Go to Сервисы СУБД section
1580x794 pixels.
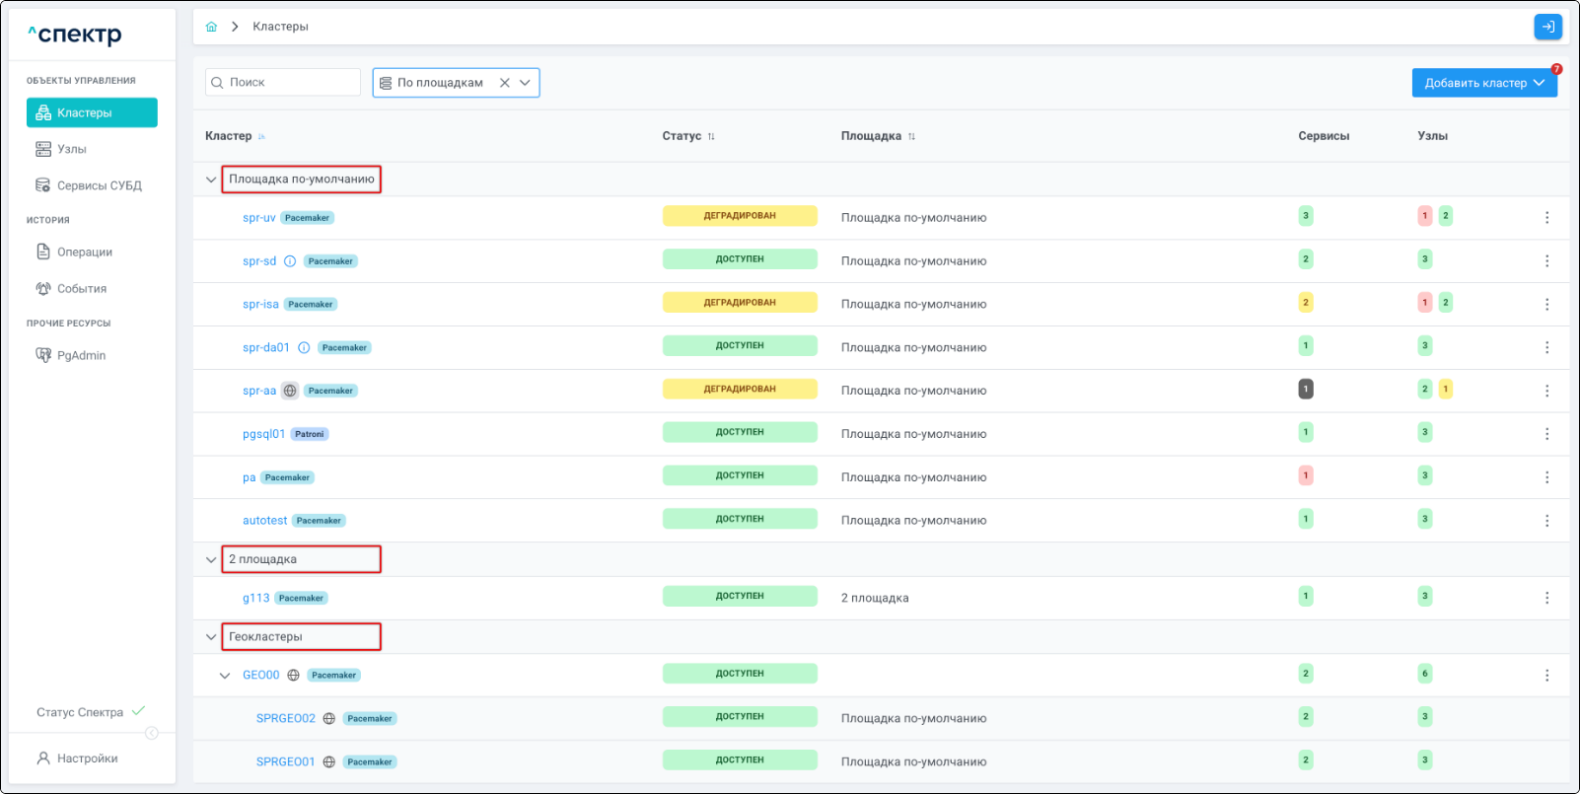[98, 186]
